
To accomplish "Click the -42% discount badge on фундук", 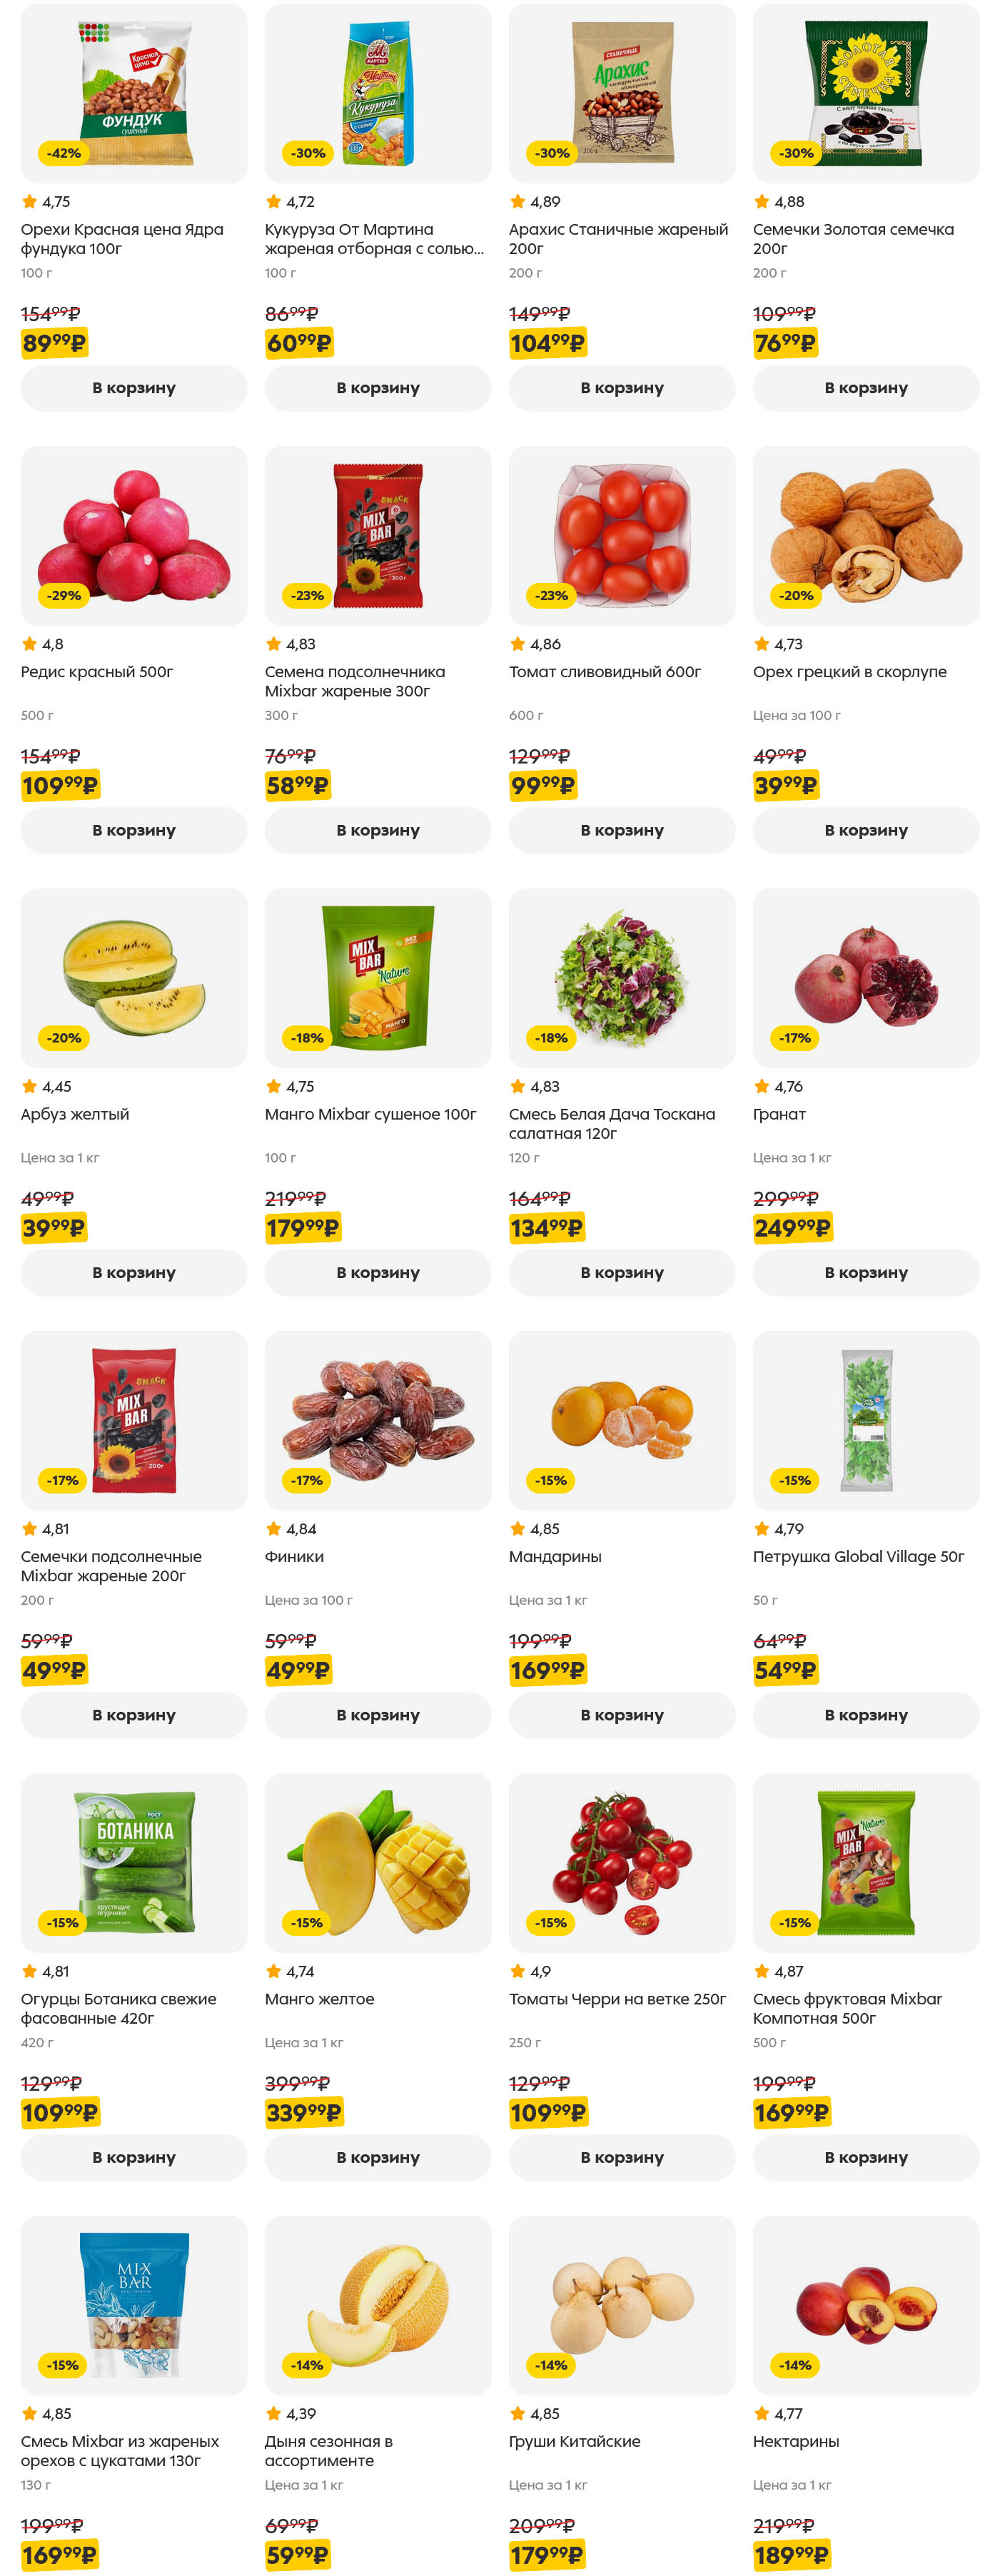I will click(x=64, y=153).
